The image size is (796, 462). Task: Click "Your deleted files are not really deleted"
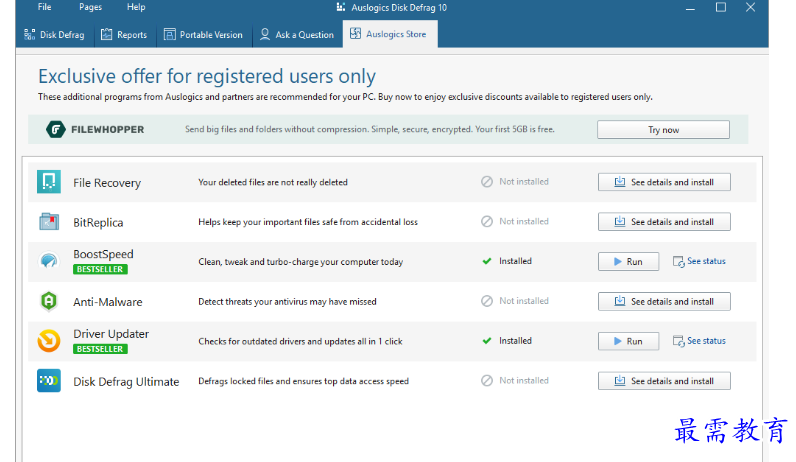click(x=273, y=182)
